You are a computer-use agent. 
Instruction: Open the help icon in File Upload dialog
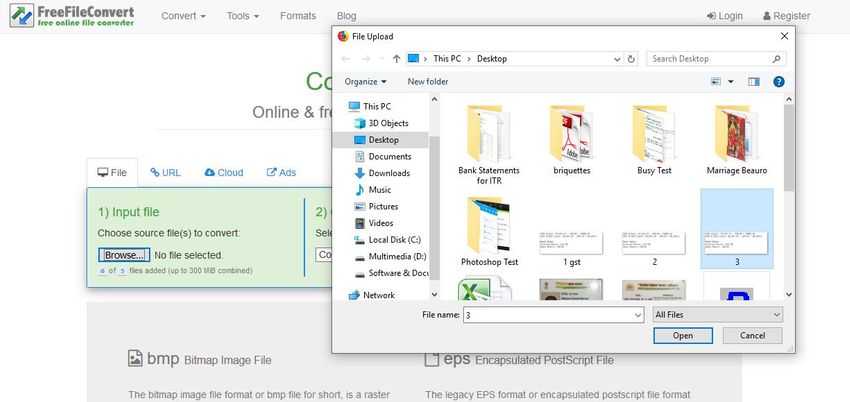tap(778, 81)
